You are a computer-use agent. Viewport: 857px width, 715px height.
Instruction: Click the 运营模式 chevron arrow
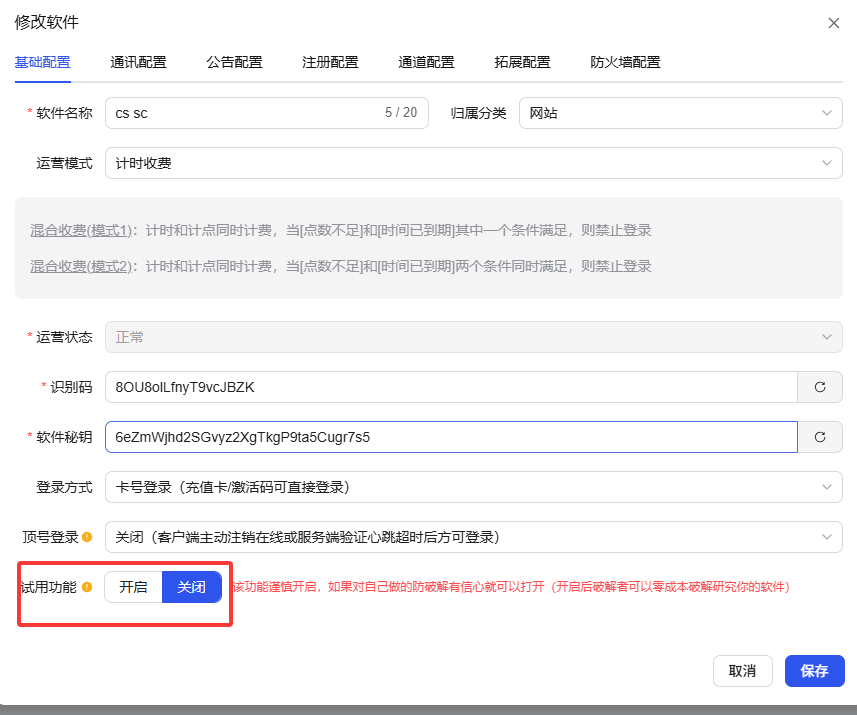click(x=826, y=163)
